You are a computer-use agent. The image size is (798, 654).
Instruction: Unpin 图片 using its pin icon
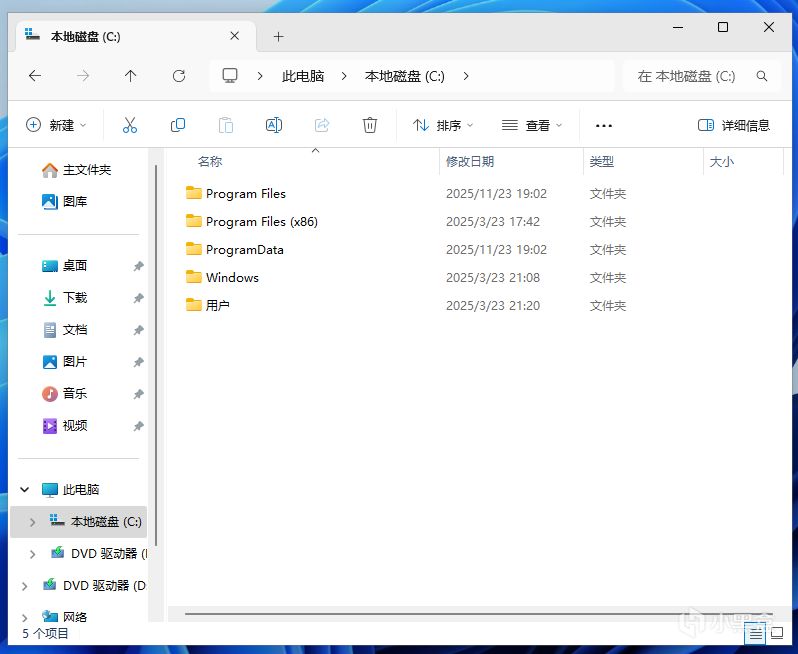tap(138, 362)
